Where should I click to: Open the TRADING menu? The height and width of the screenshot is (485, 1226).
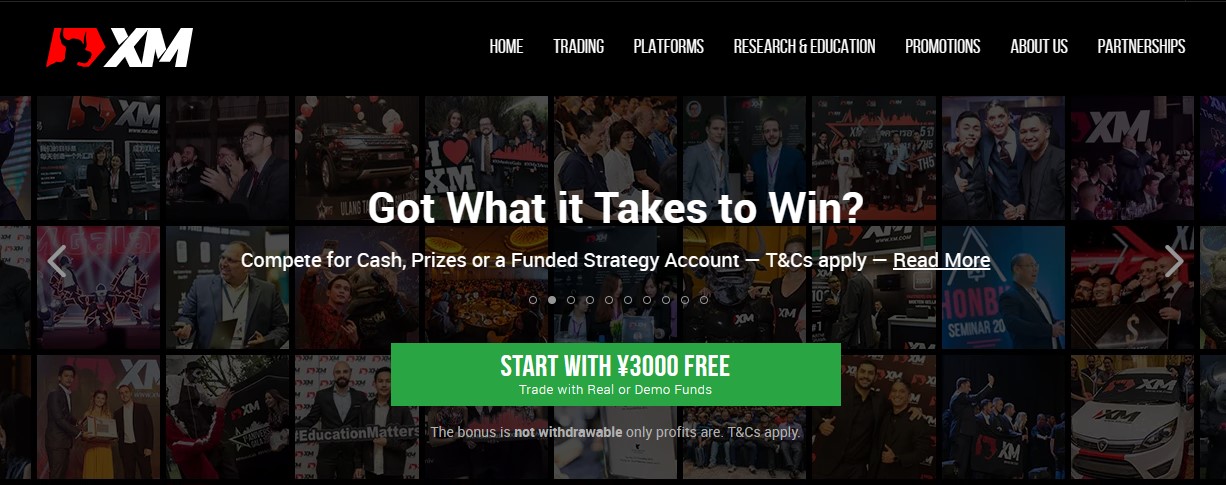point(579,46)
